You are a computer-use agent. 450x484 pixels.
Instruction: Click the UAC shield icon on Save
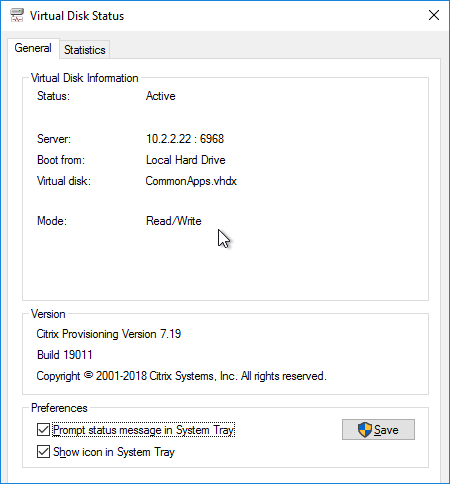click(364, 430)
